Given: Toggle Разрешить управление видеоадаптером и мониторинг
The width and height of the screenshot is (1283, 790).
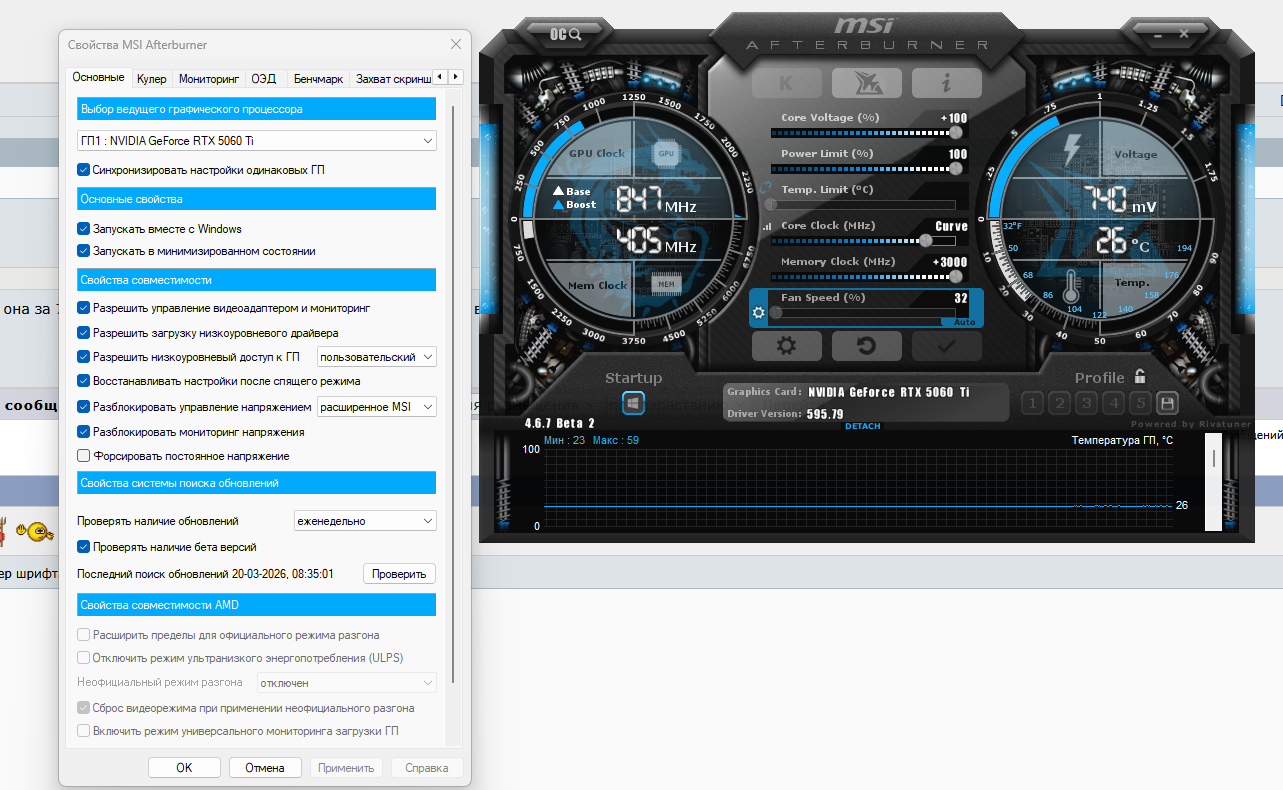Looking at the screenshot, I should (84, 308).
